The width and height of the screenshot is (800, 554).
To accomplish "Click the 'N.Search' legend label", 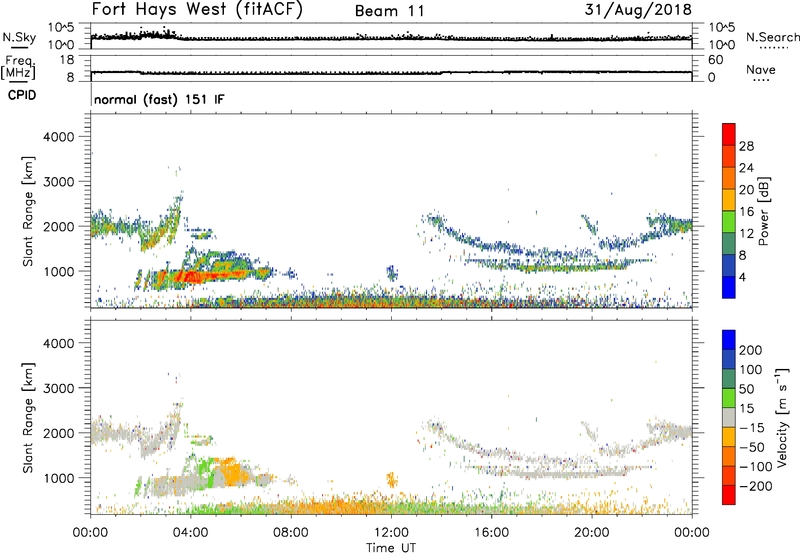I will click(772, 37).
